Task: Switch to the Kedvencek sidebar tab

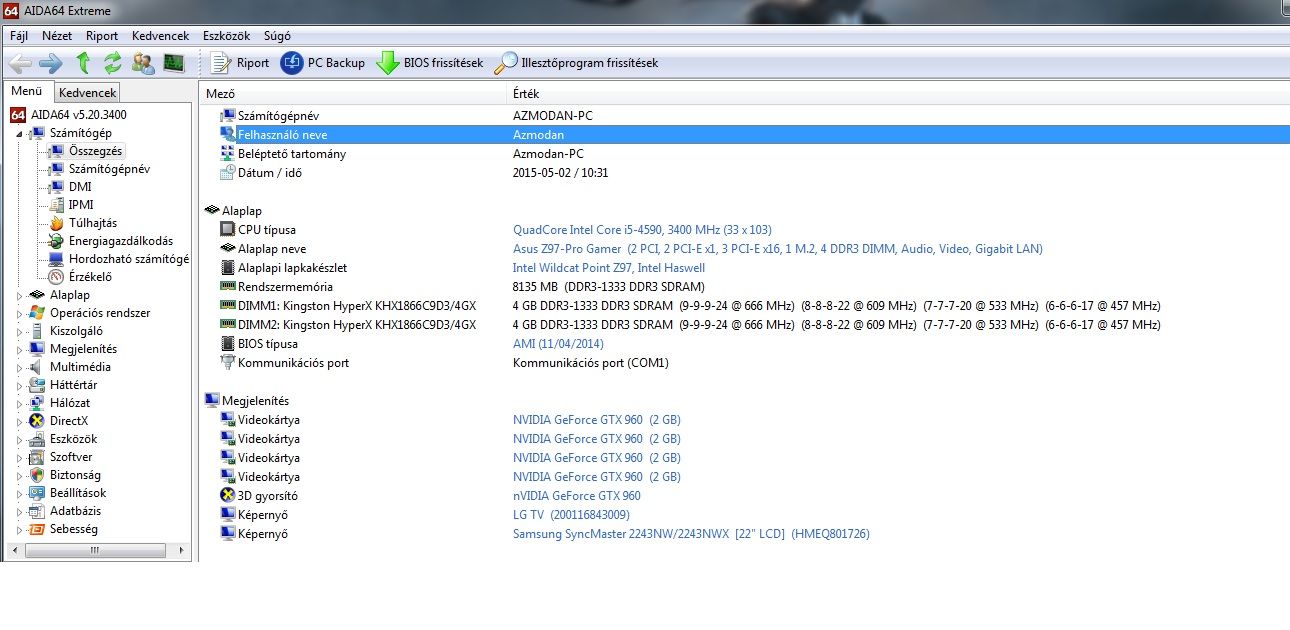Action: coord(88,93)
